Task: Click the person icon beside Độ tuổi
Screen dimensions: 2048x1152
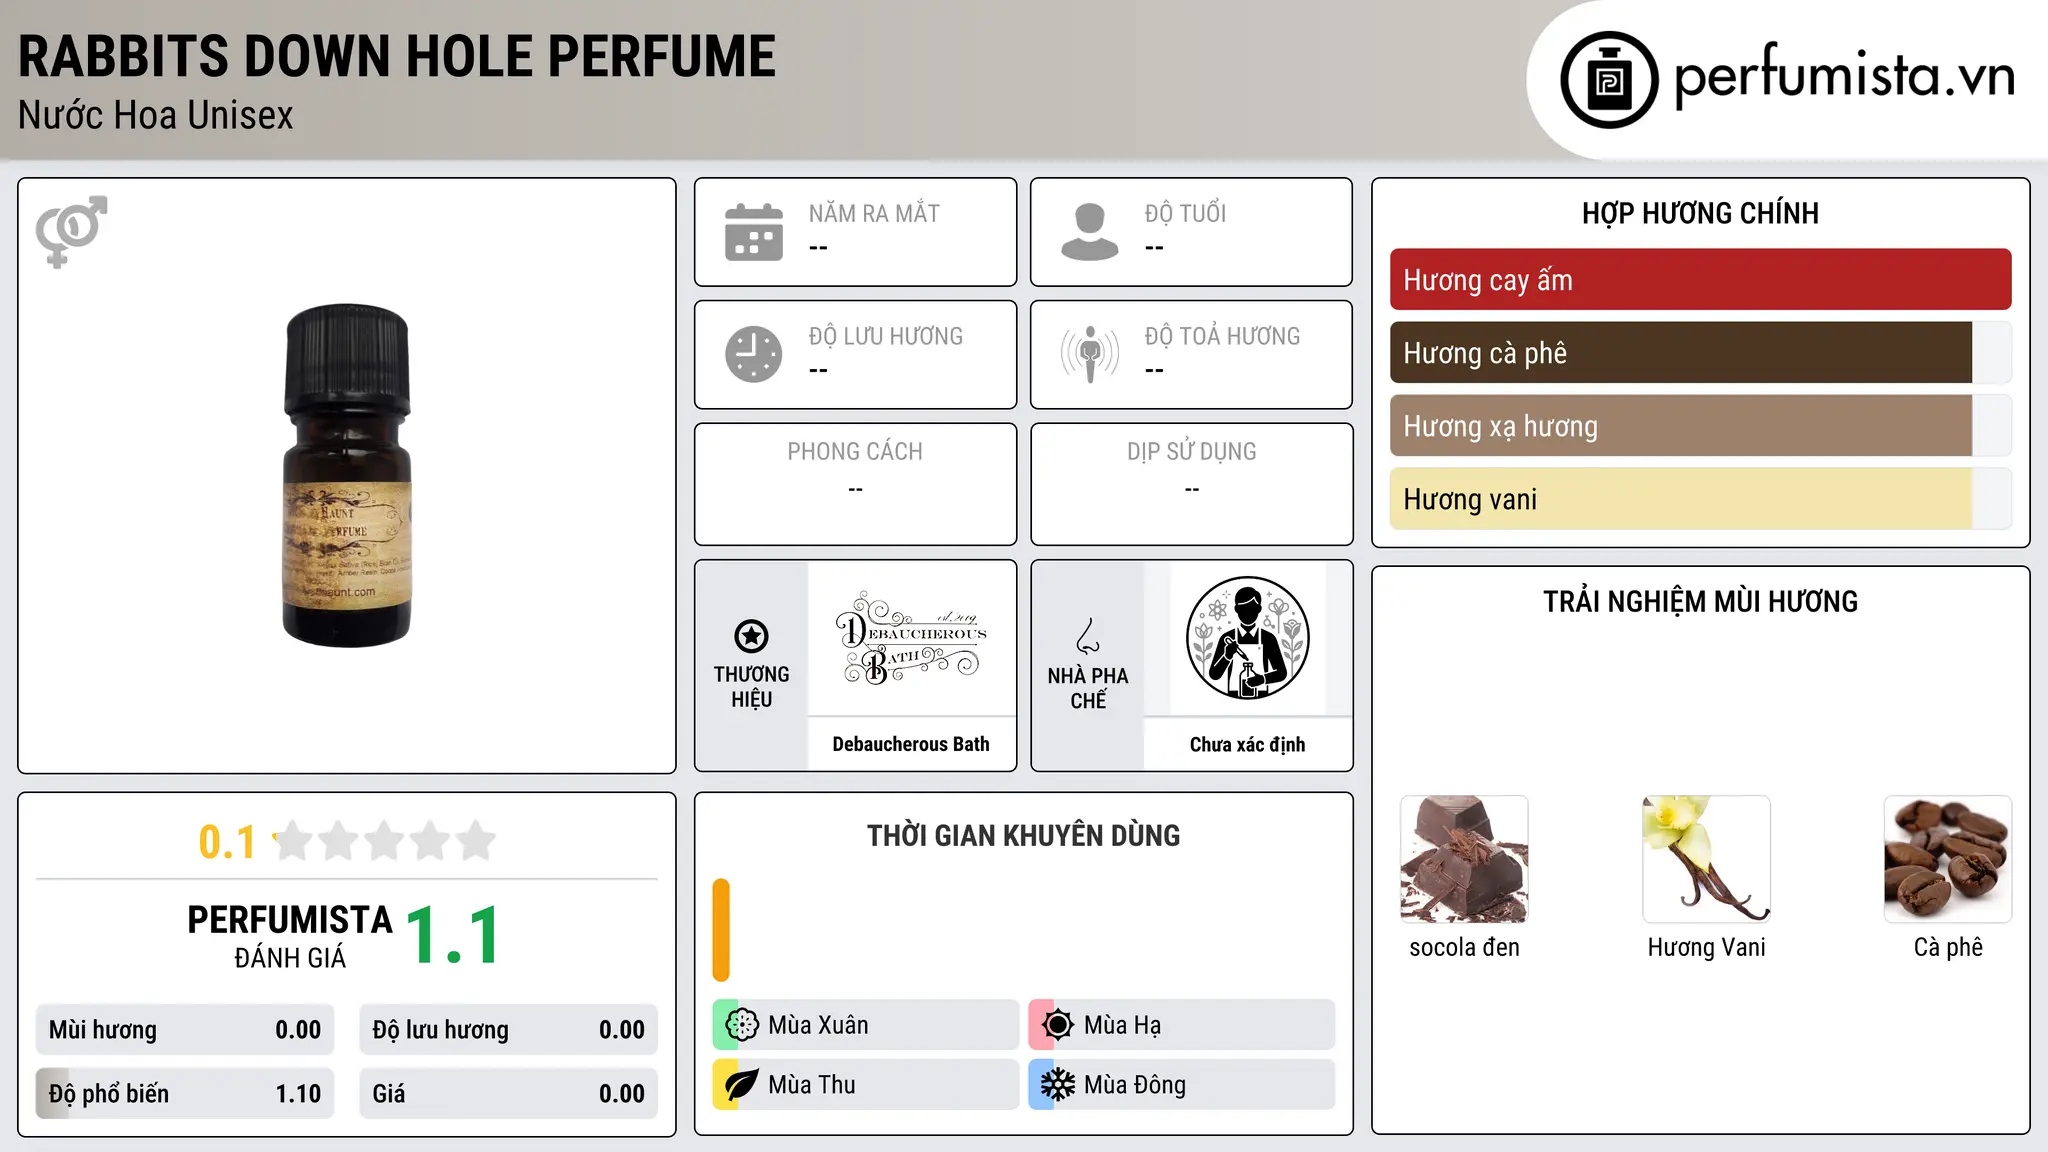Action: (1089, 232)
